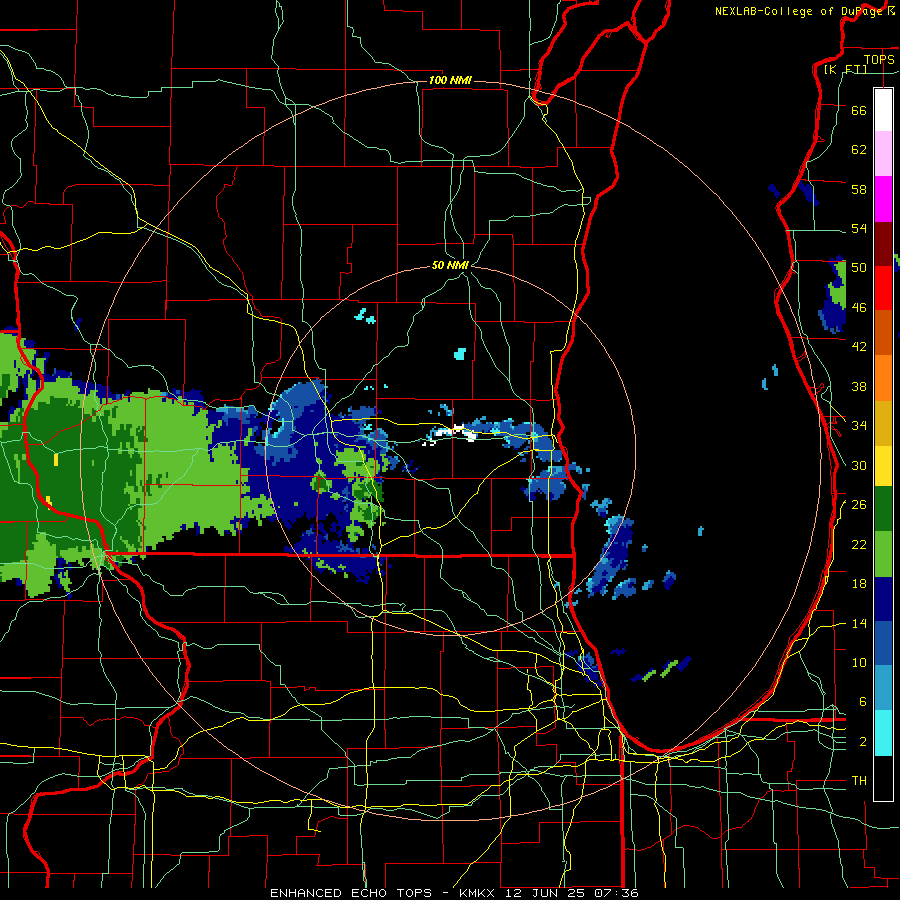Click the 12 JUN 25 07:36 timestamp

click(x=572, y=893)
